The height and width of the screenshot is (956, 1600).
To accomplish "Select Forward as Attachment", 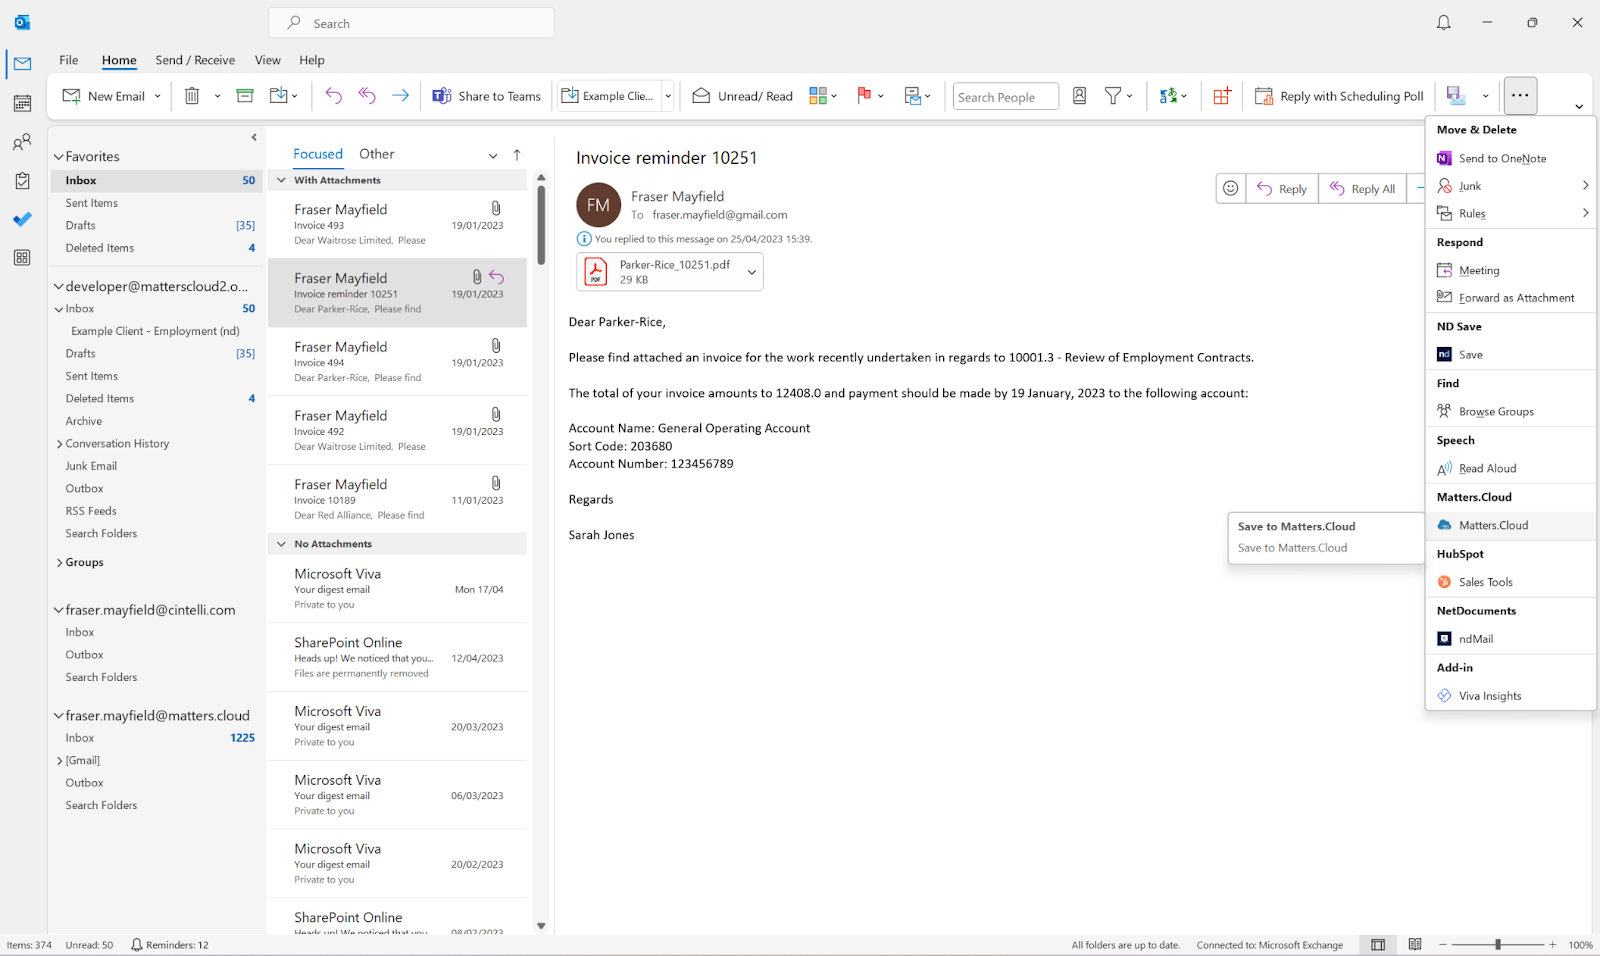I will coord(1510,298).
